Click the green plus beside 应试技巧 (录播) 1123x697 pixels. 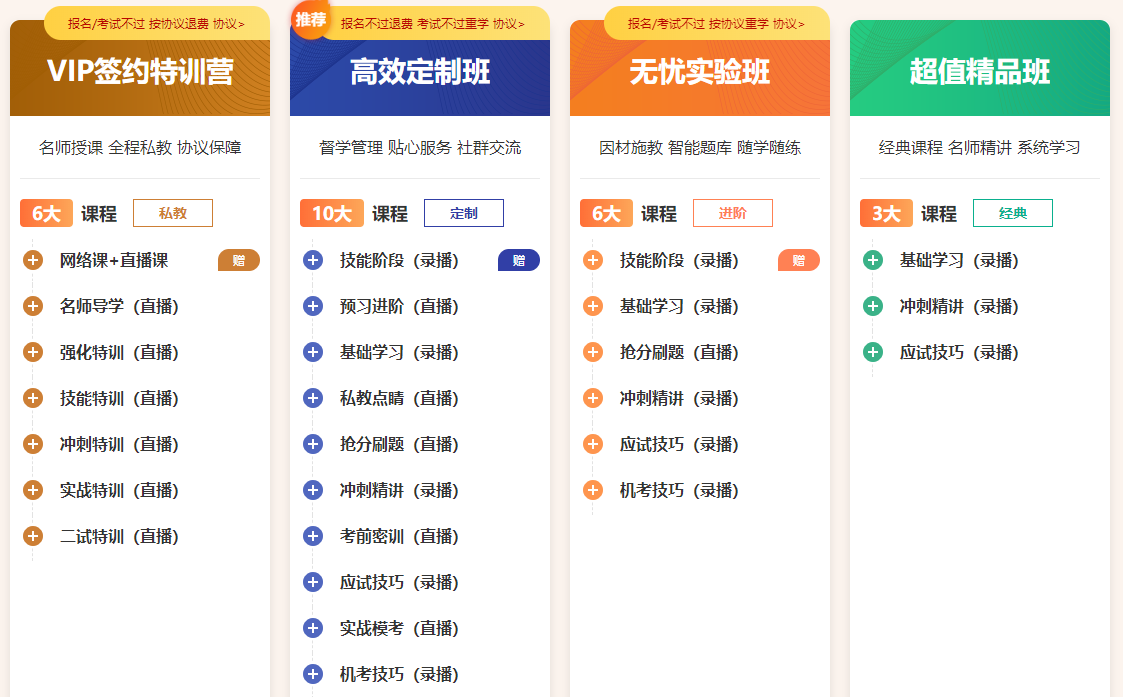point(873,352)
